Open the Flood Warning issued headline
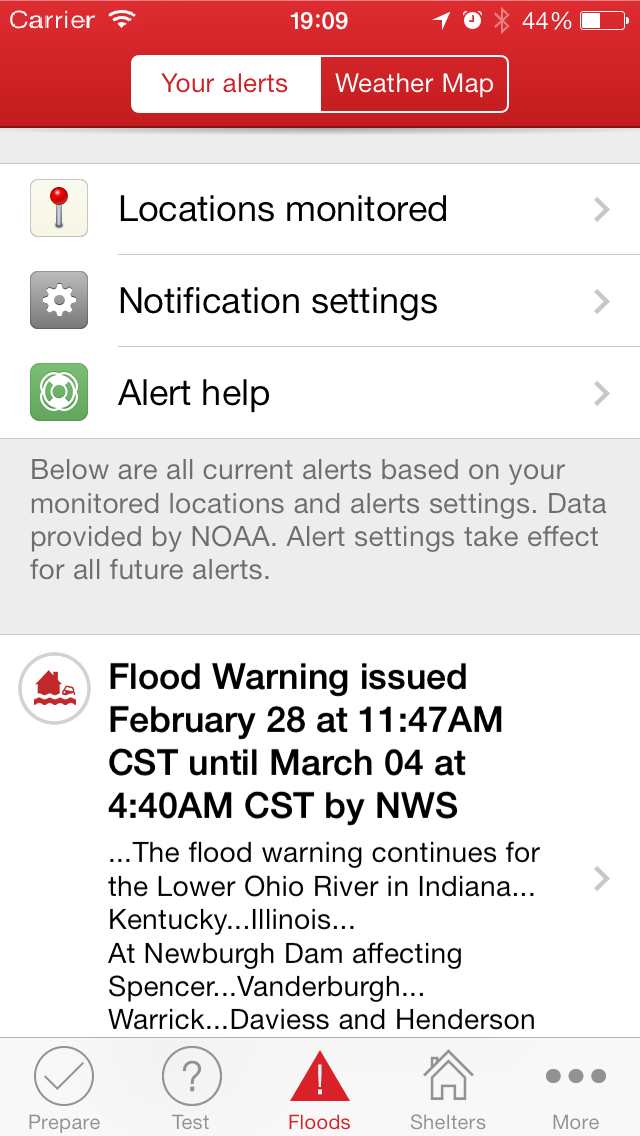Image resolution: width=640 pixels, height=1136 pixels. point(305,741)
